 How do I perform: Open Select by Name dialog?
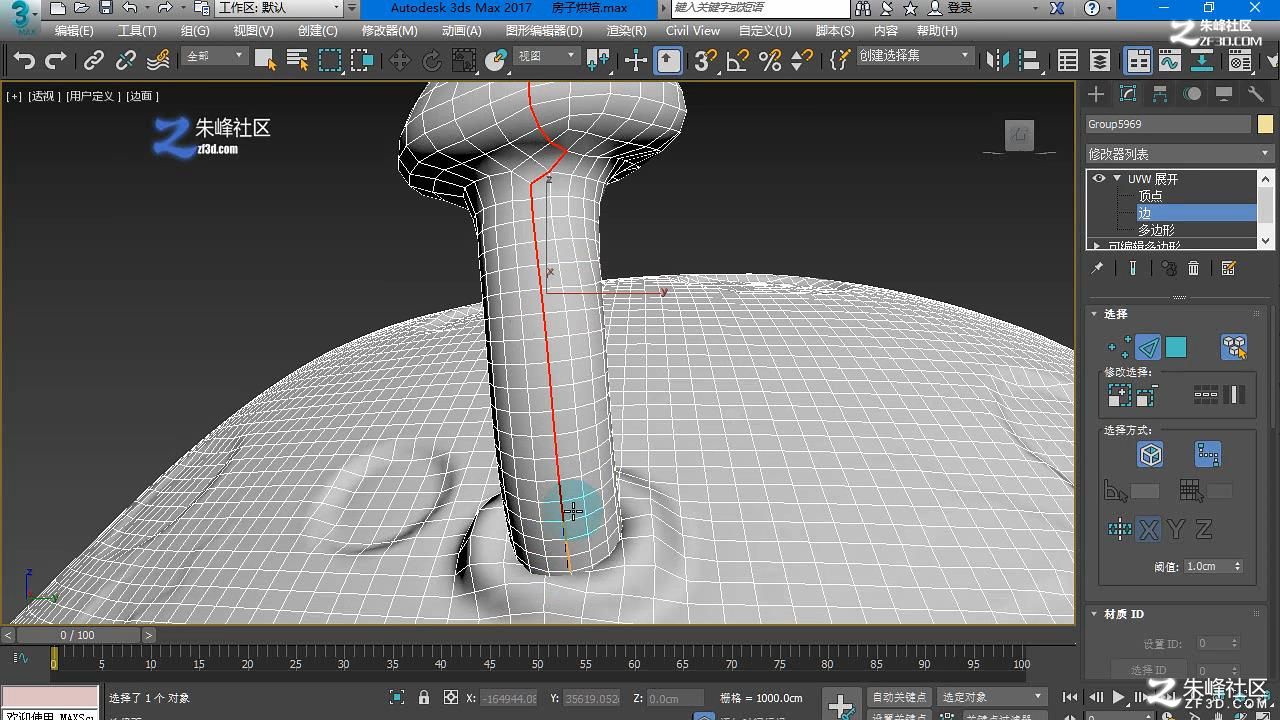tap(297, 61)
